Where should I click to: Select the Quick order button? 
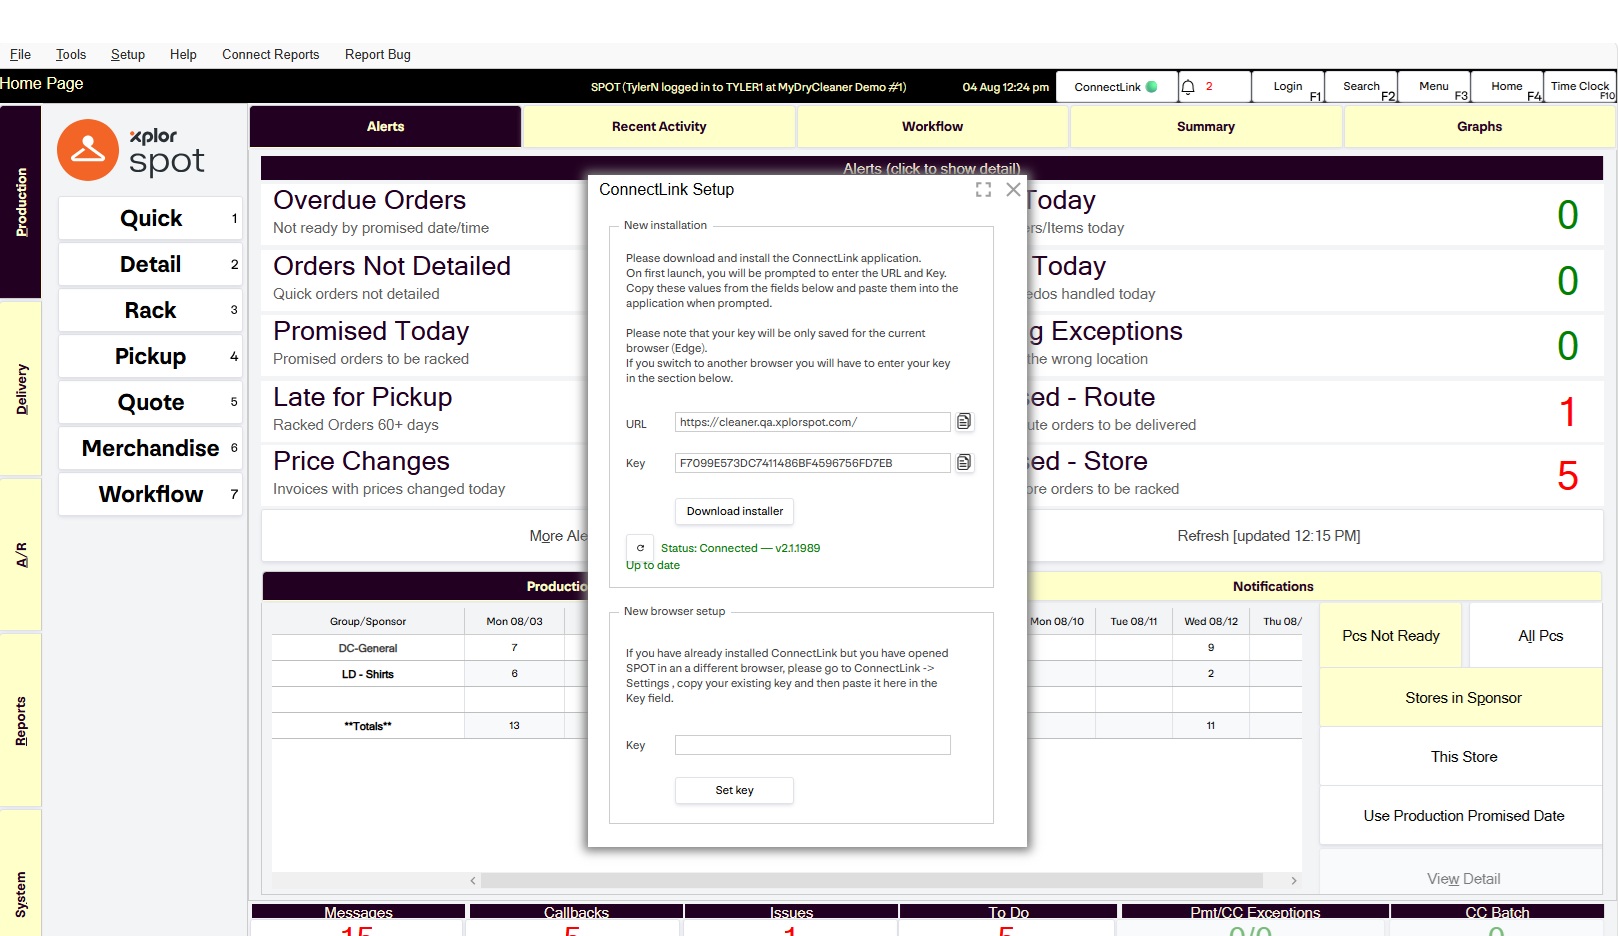coord(150,219)
